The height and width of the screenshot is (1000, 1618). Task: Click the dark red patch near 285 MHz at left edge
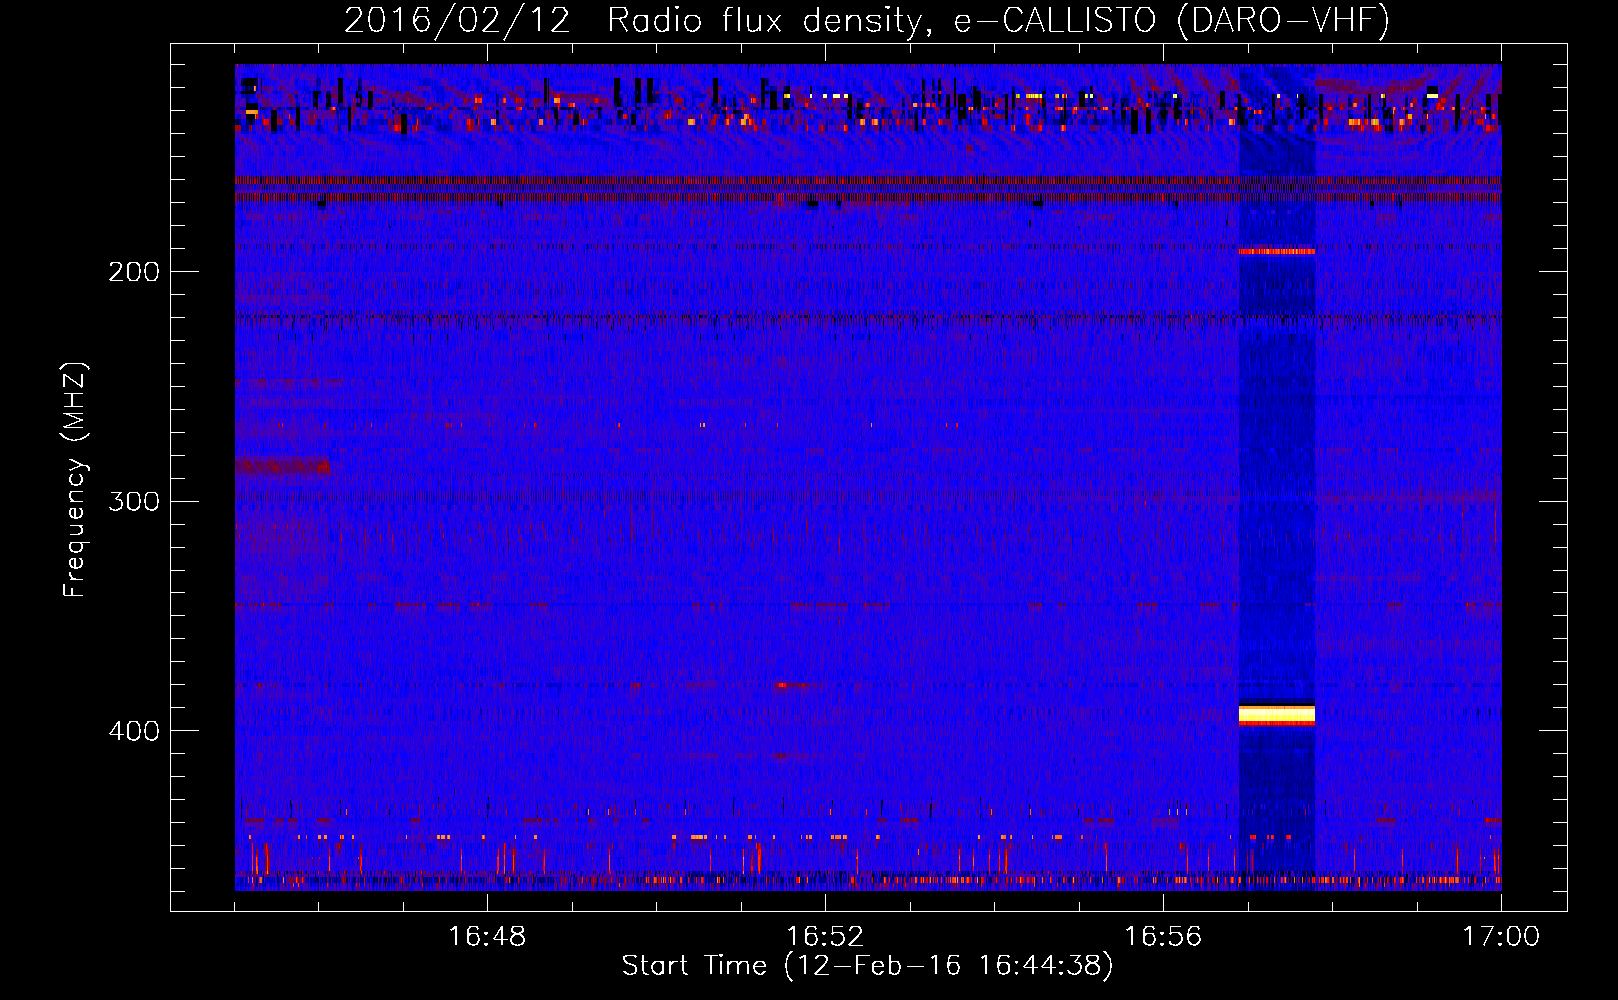[282, 466]
